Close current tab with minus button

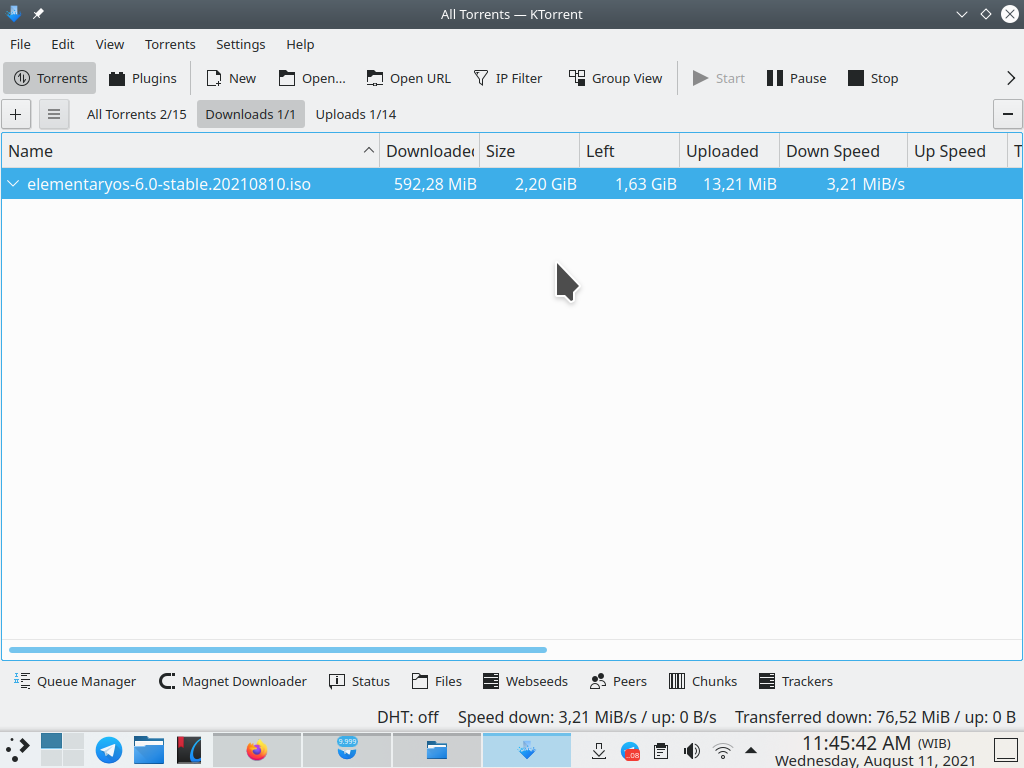coord(1008,114)
